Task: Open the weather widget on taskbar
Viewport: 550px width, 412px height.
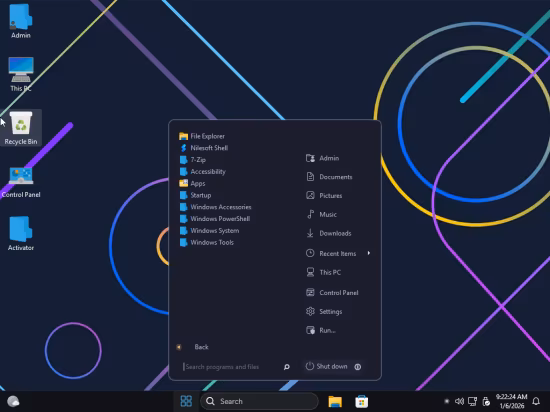Action: (13, 401)
